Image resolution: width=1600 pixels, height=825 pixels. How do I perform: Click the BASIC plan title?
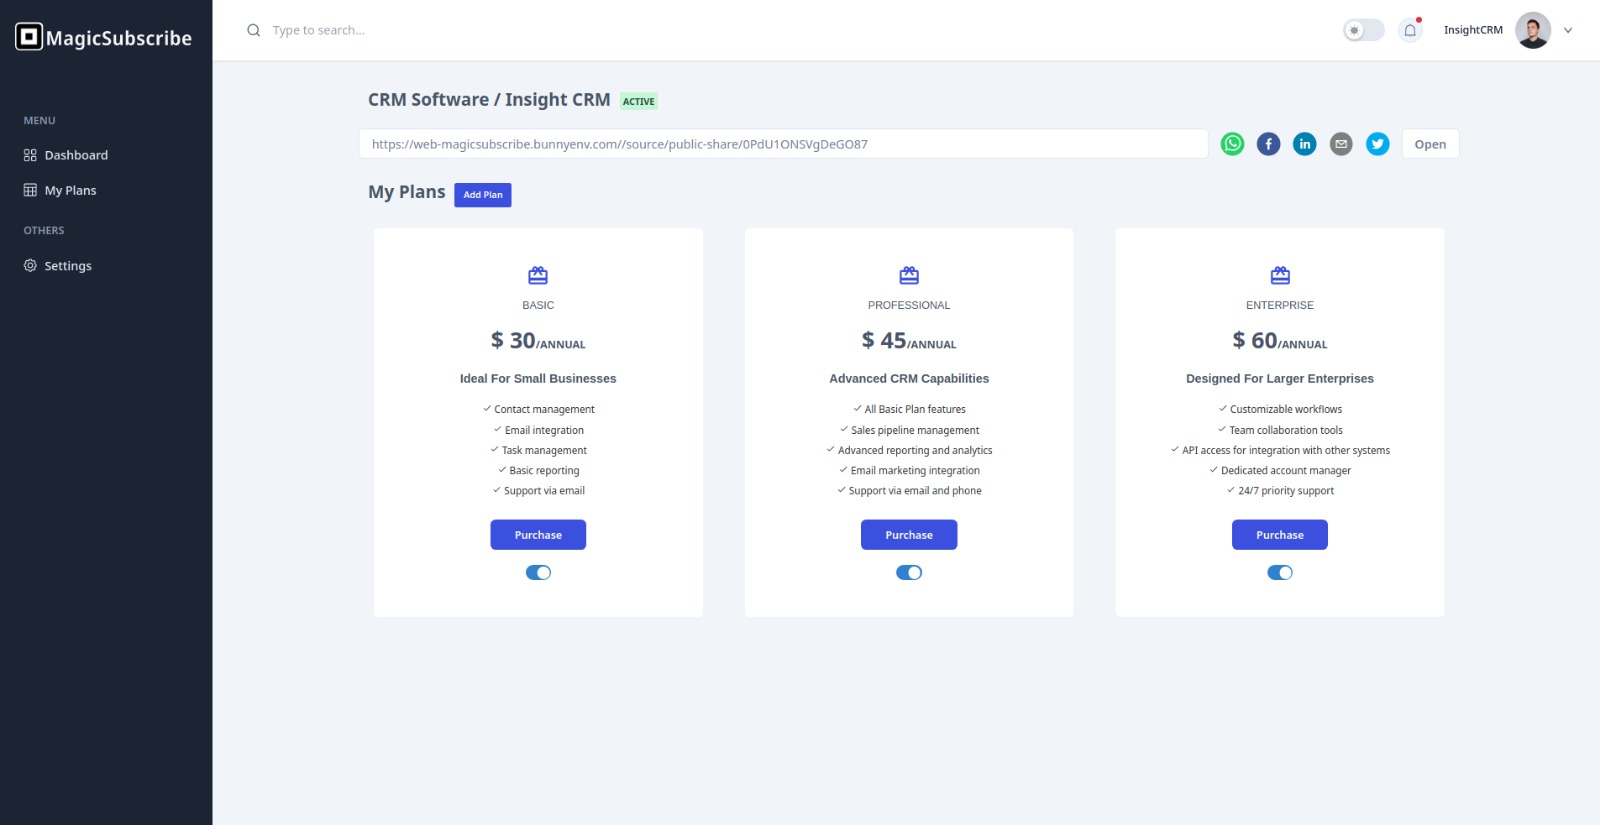[x=538, y=305]
